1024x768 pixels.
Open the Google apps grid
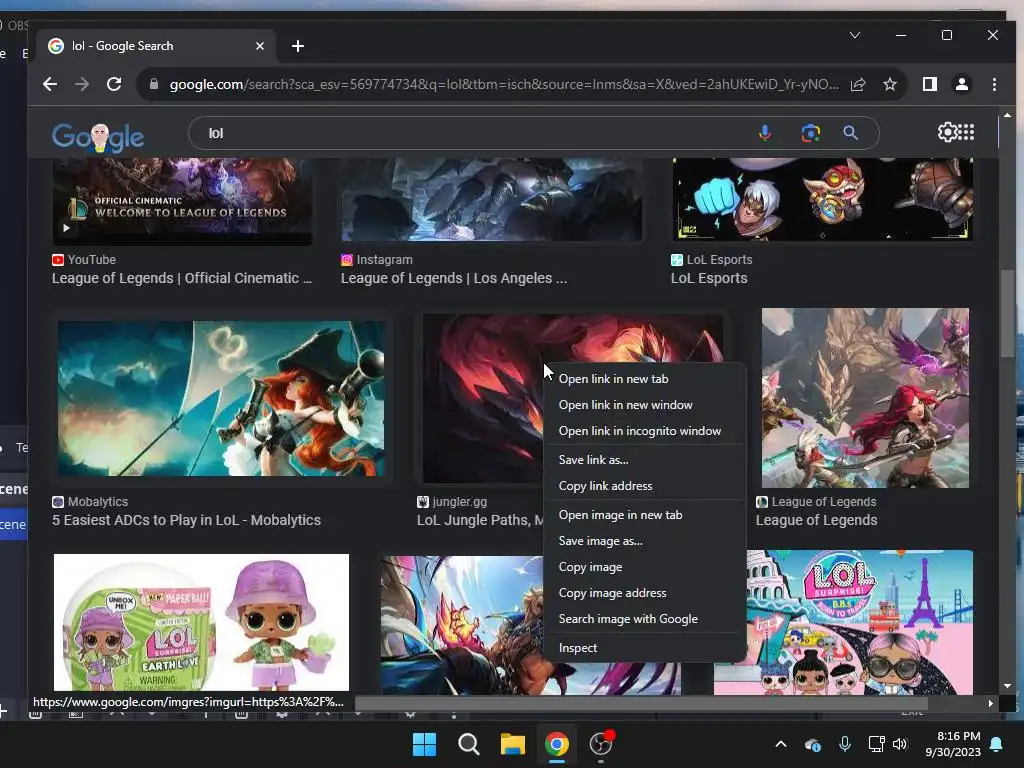[x=966, y=133]
